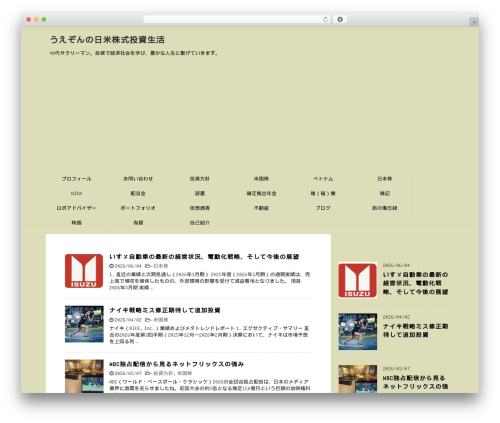The height and width of the screenshot is (423, 500).
Task: Open WBC独占配信 Netflix article title in main list
Action: click(177, 364)
